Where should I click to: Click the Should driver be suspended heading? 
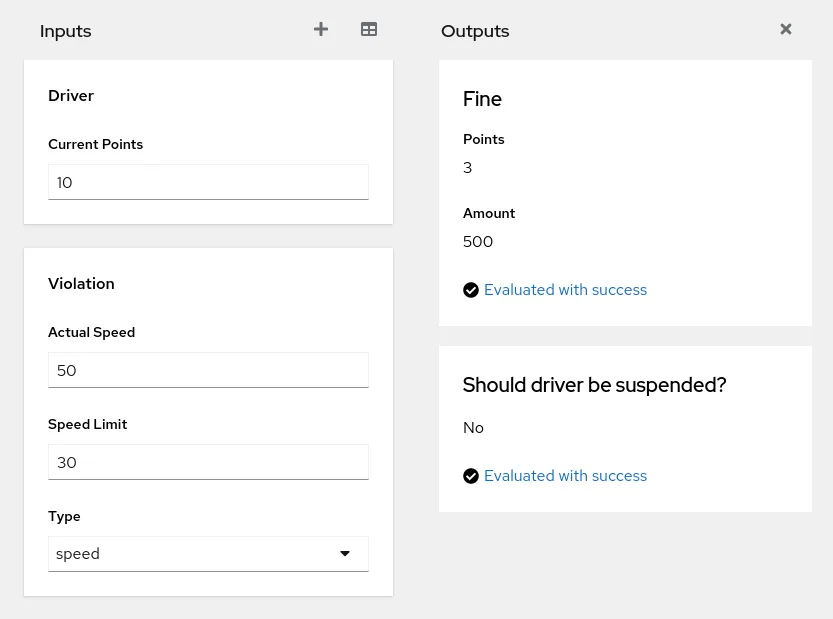pos(594,385)
